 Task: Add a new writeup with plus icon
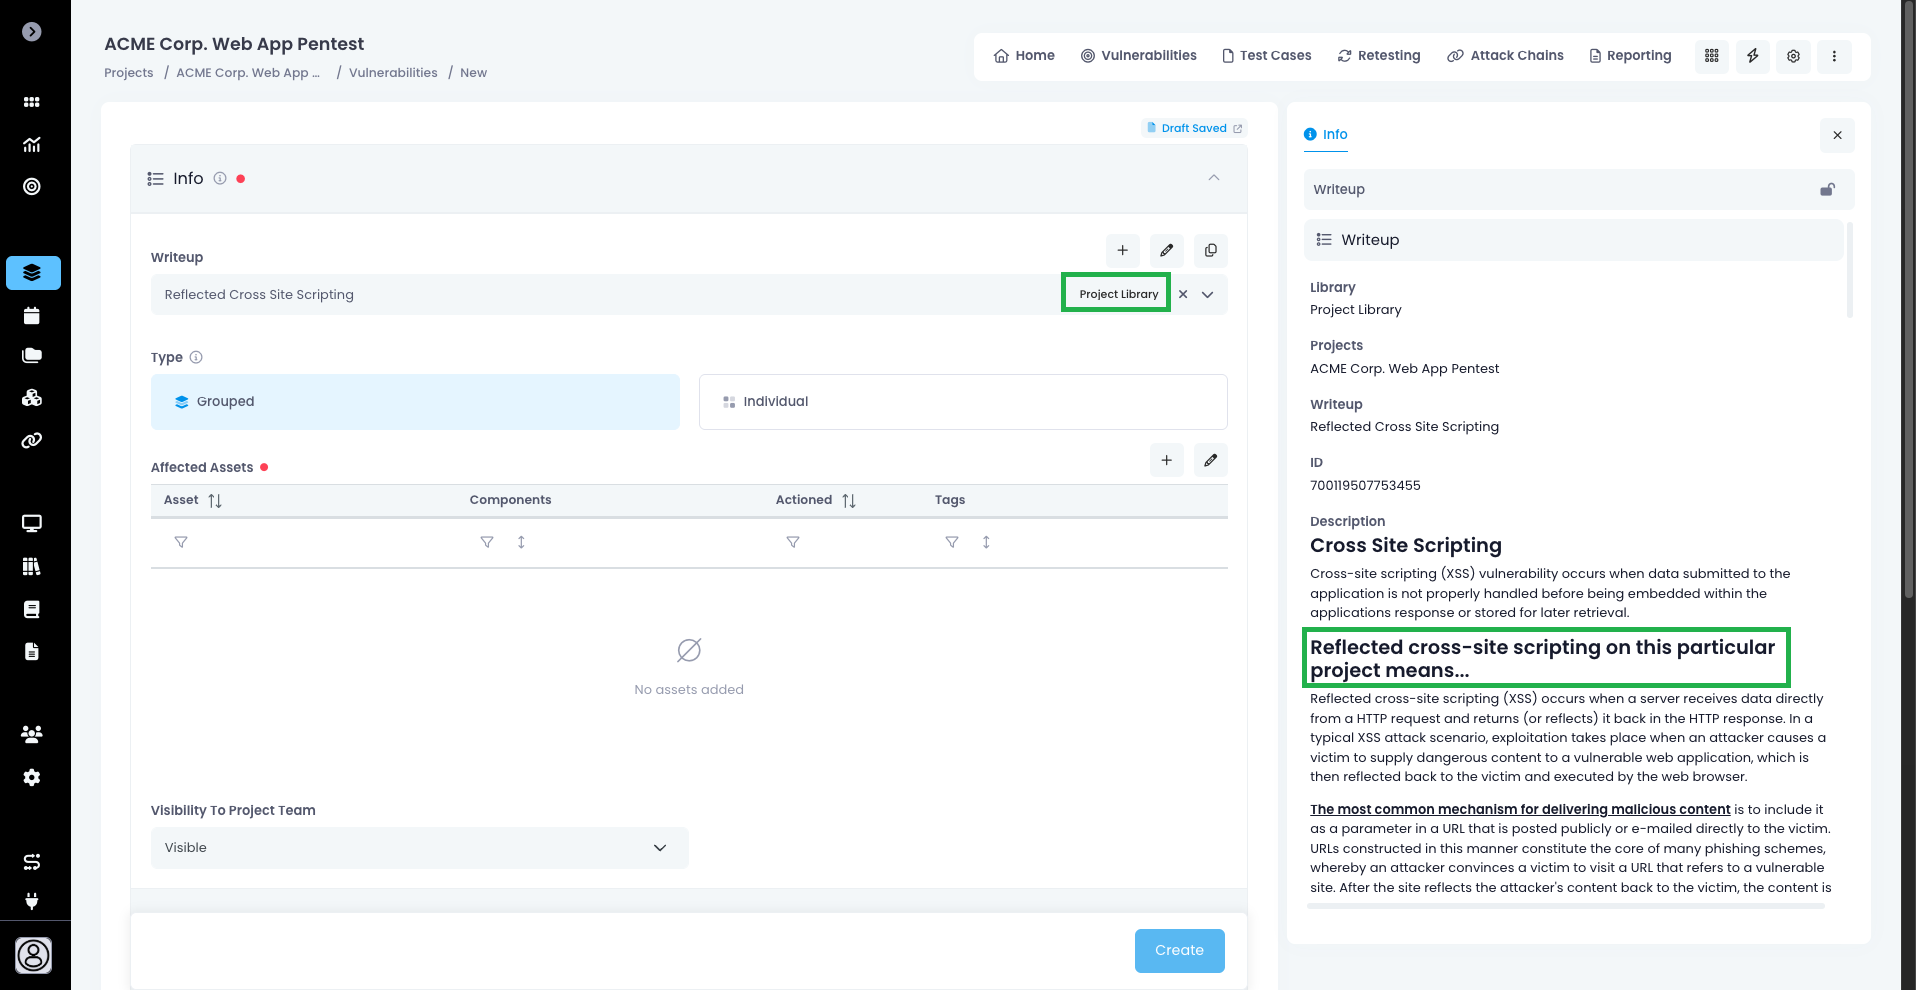pos(1122,250)
